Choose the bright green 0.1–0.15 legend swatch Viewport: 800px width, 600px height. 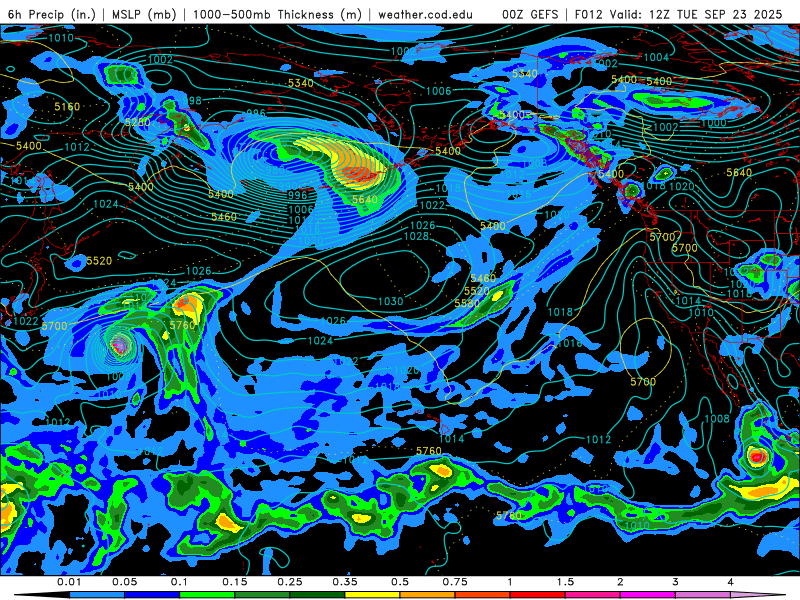tap(207, 595)
